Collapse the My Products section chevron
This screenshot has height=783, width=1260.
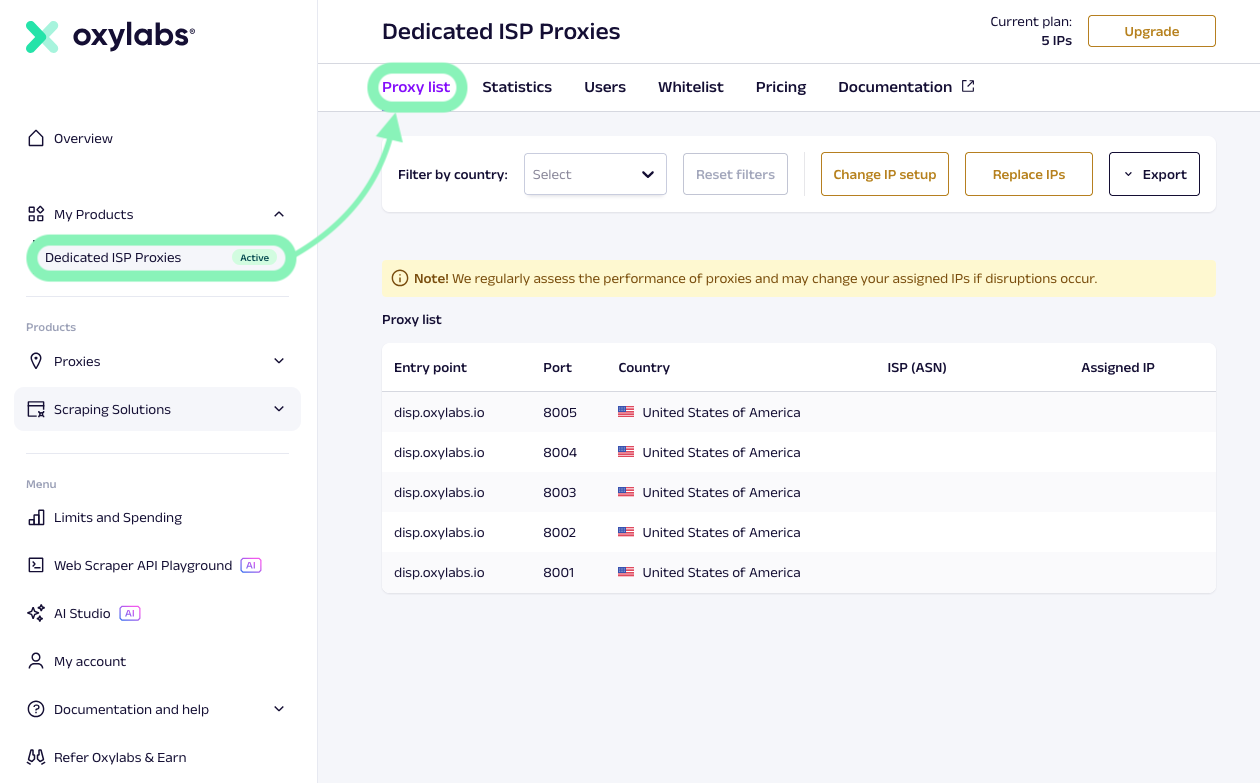279,214
